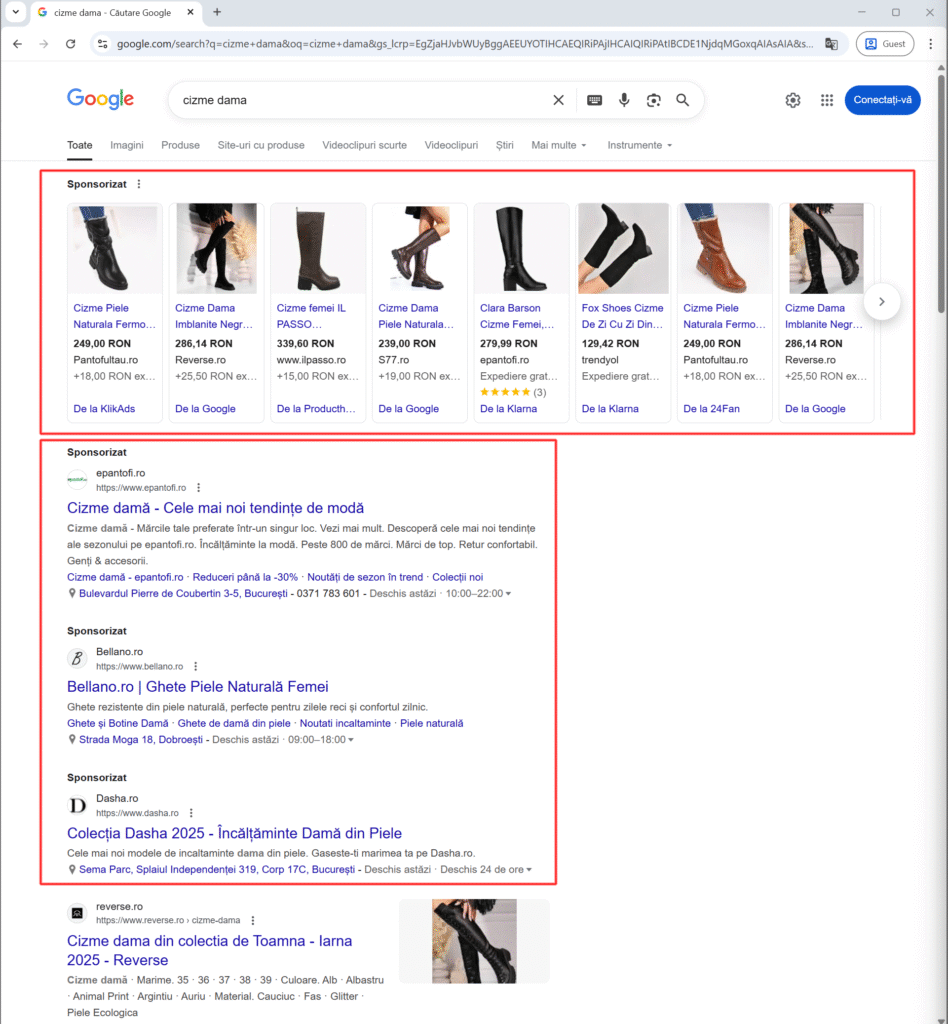This screenshot has height=1024, width=948.
Task: View site information icon in address bar
Action: [103, 44]
